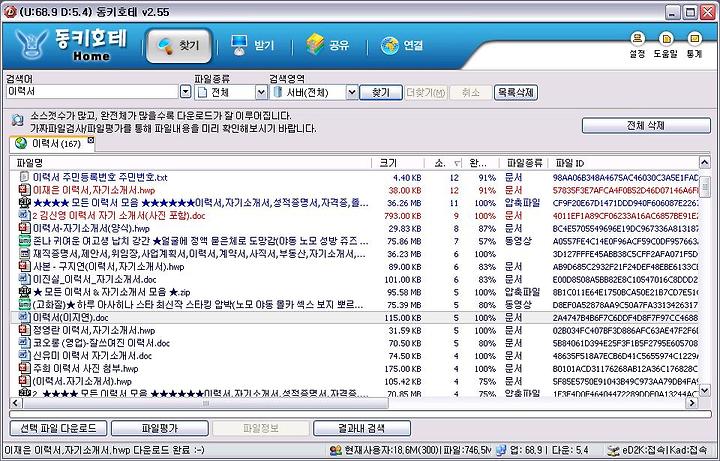The height and width of the screenshot is (461, 720).
Task: Click the 동키호테 Home logo
Action: 71,45
